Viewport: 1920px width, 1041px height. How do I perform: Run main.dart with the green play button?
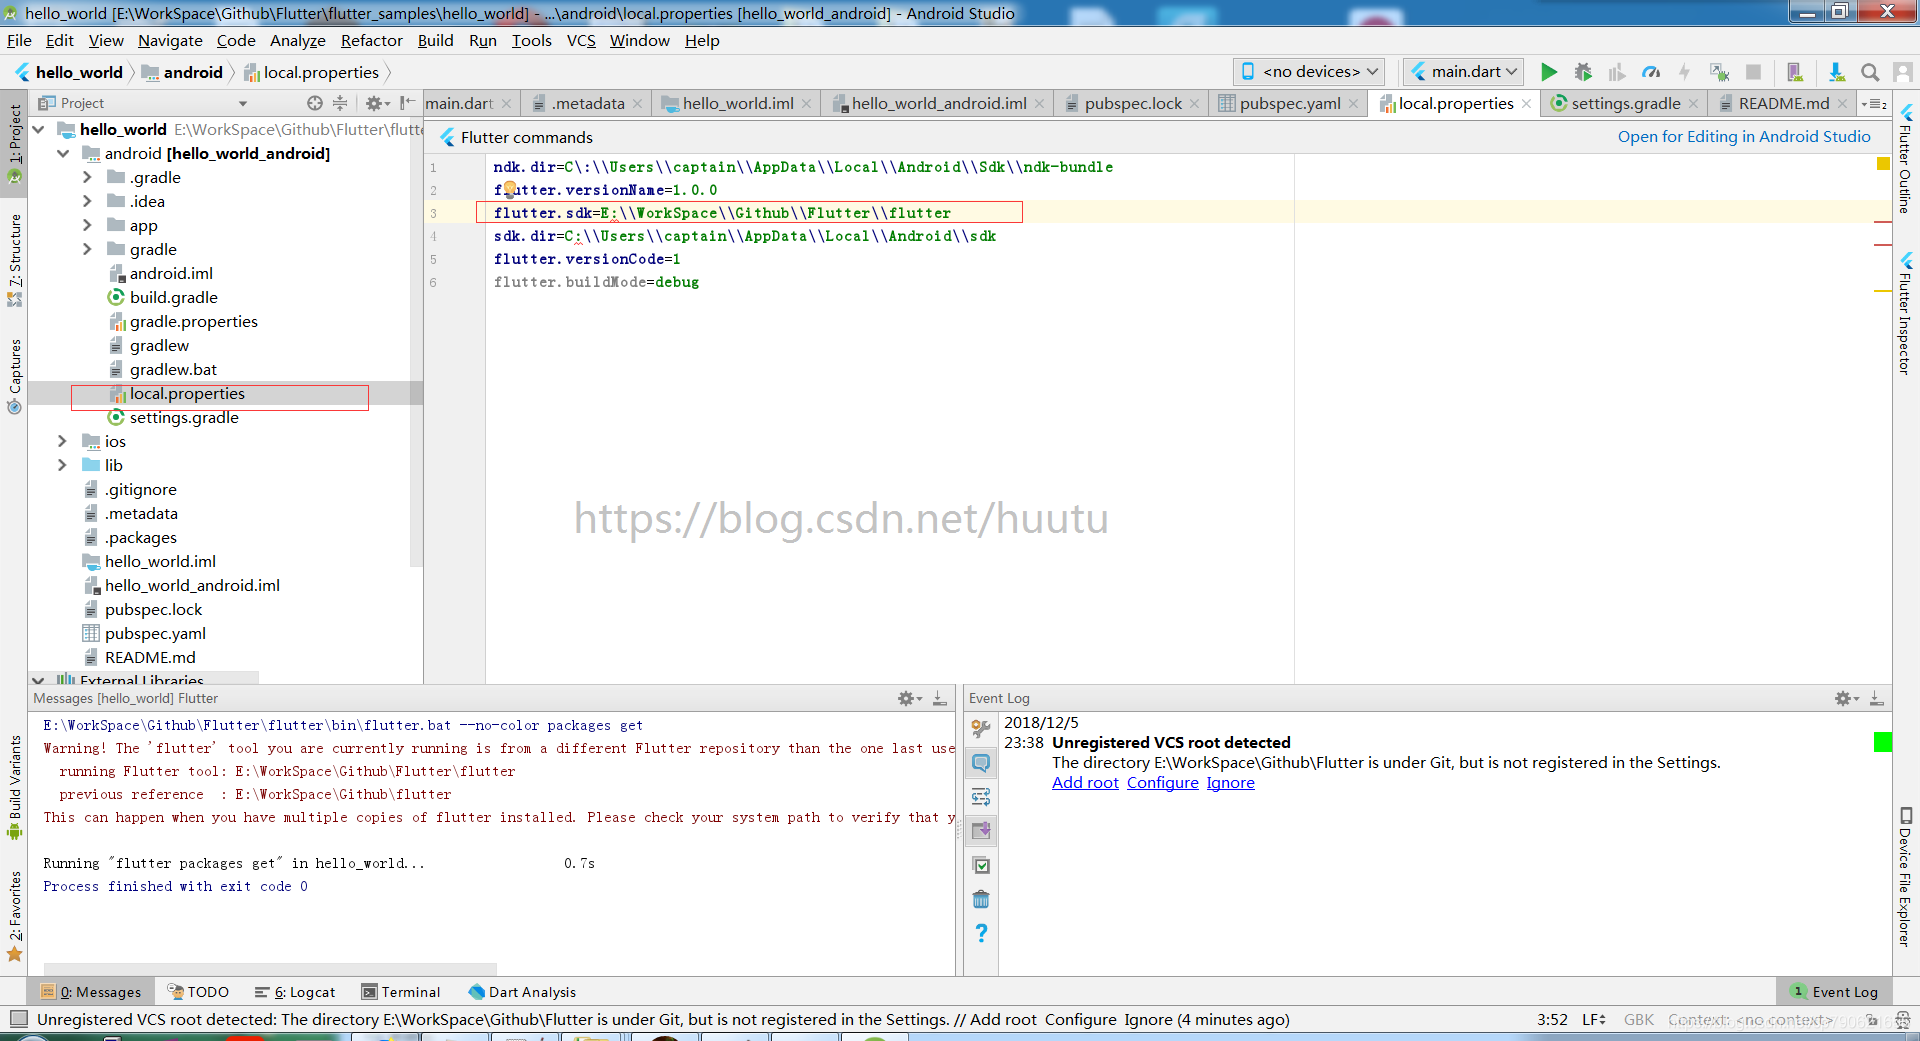(x=1549, y=72)
